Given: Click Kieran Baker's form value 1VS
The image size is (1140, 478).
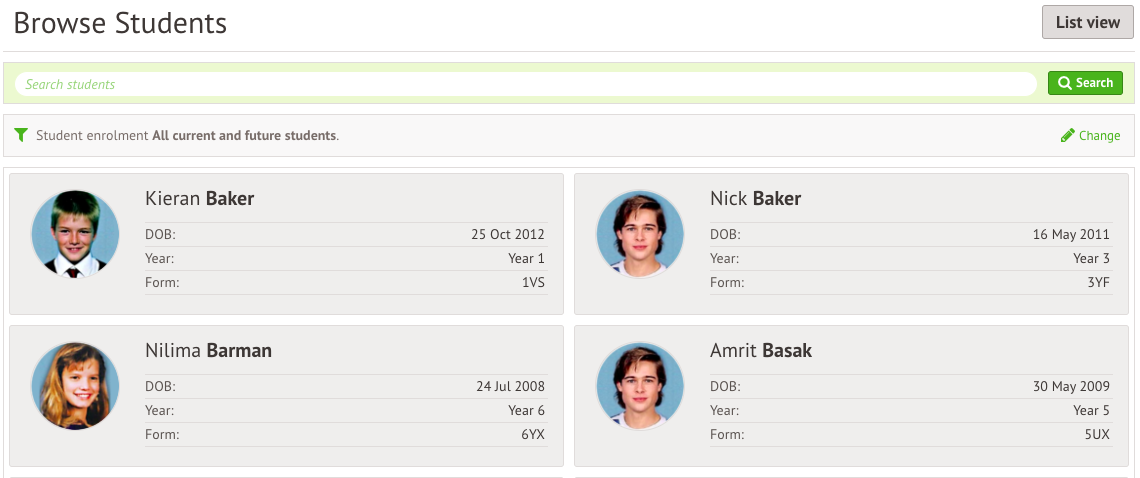Looking at the screenshot, I should click(x=533, y=283).
